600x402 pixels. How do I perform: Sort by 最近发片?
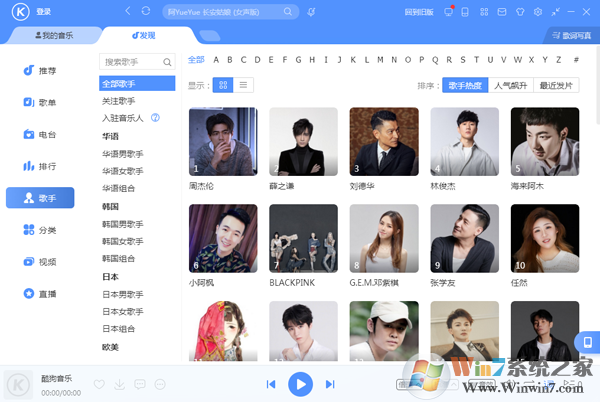[556, 85]
